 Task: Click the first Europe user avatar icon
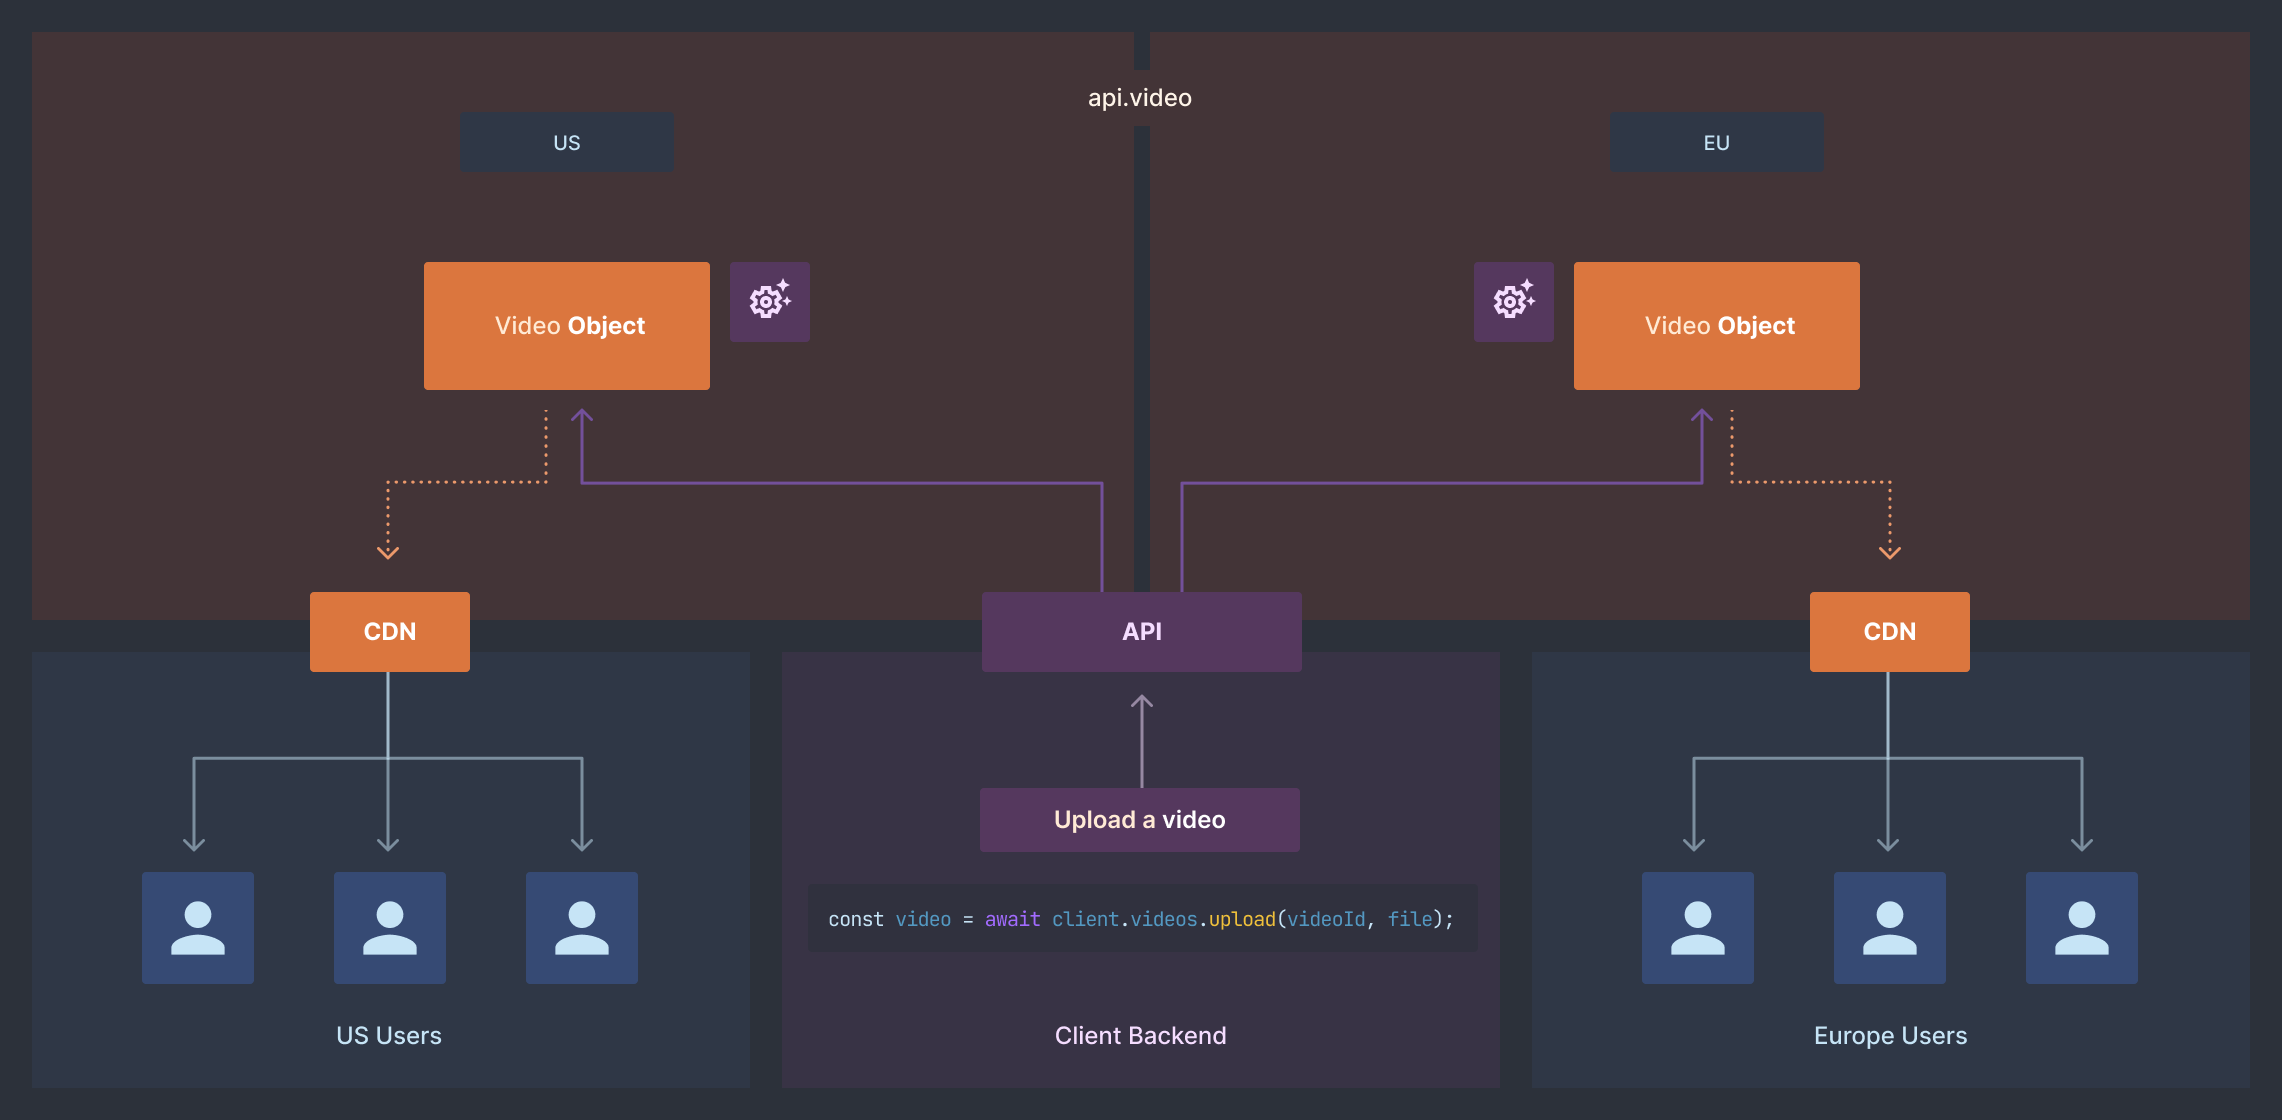pos(1697,927)
